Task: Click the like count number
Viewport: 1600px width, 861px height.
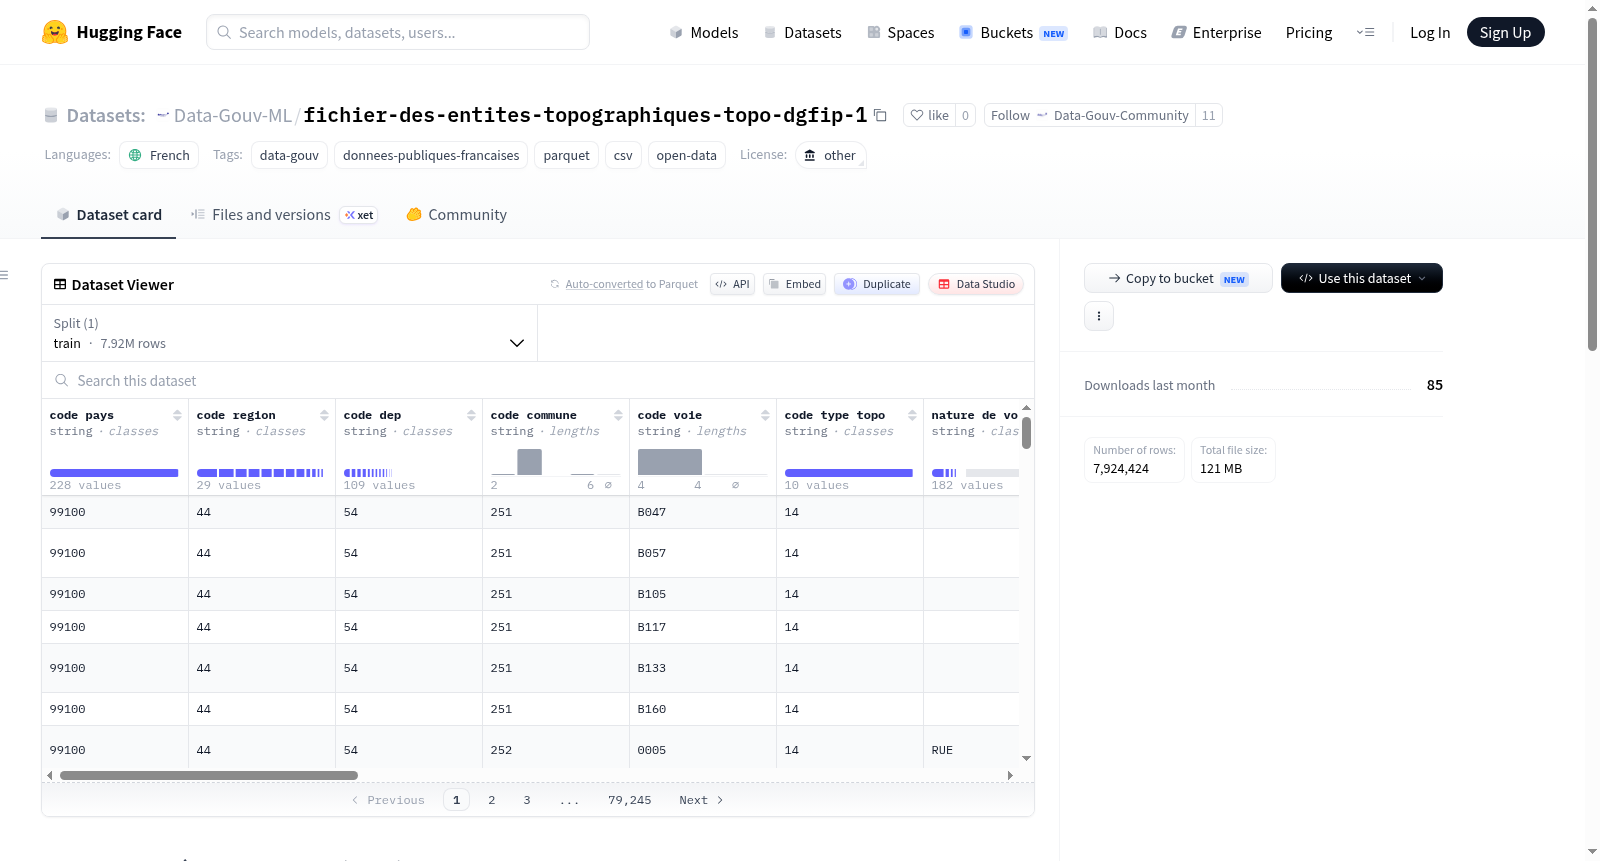Action: point(965,115)
